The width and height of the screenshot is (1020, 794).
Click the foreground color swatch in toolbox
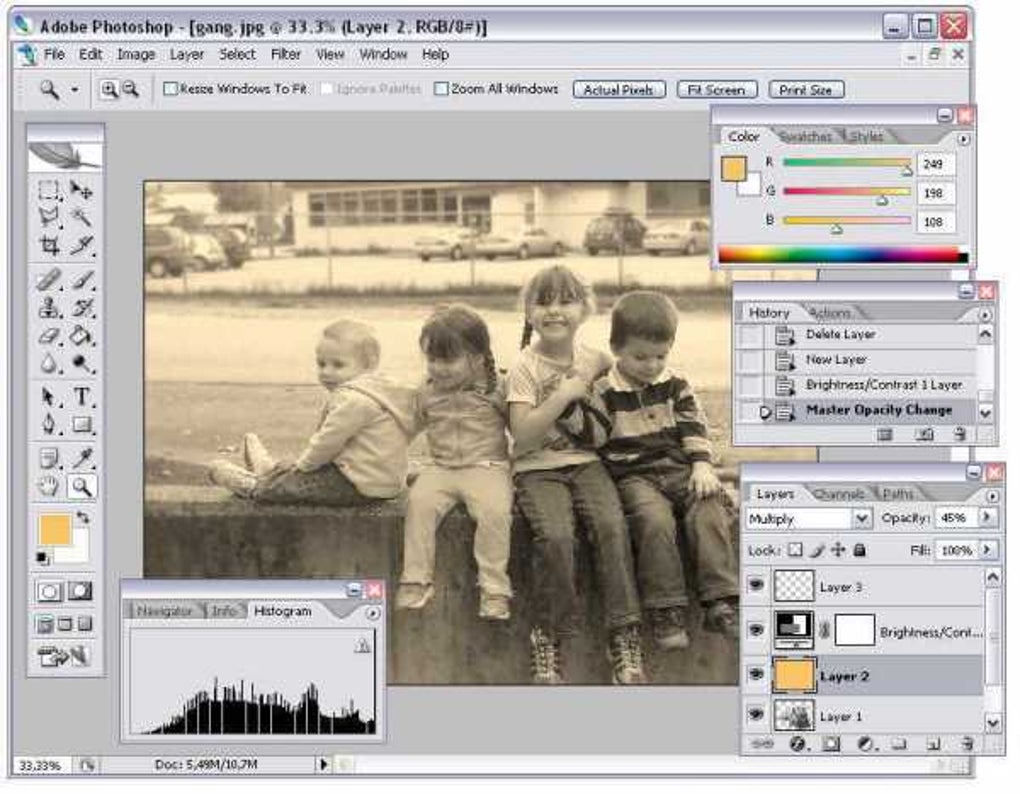point(54,529)
